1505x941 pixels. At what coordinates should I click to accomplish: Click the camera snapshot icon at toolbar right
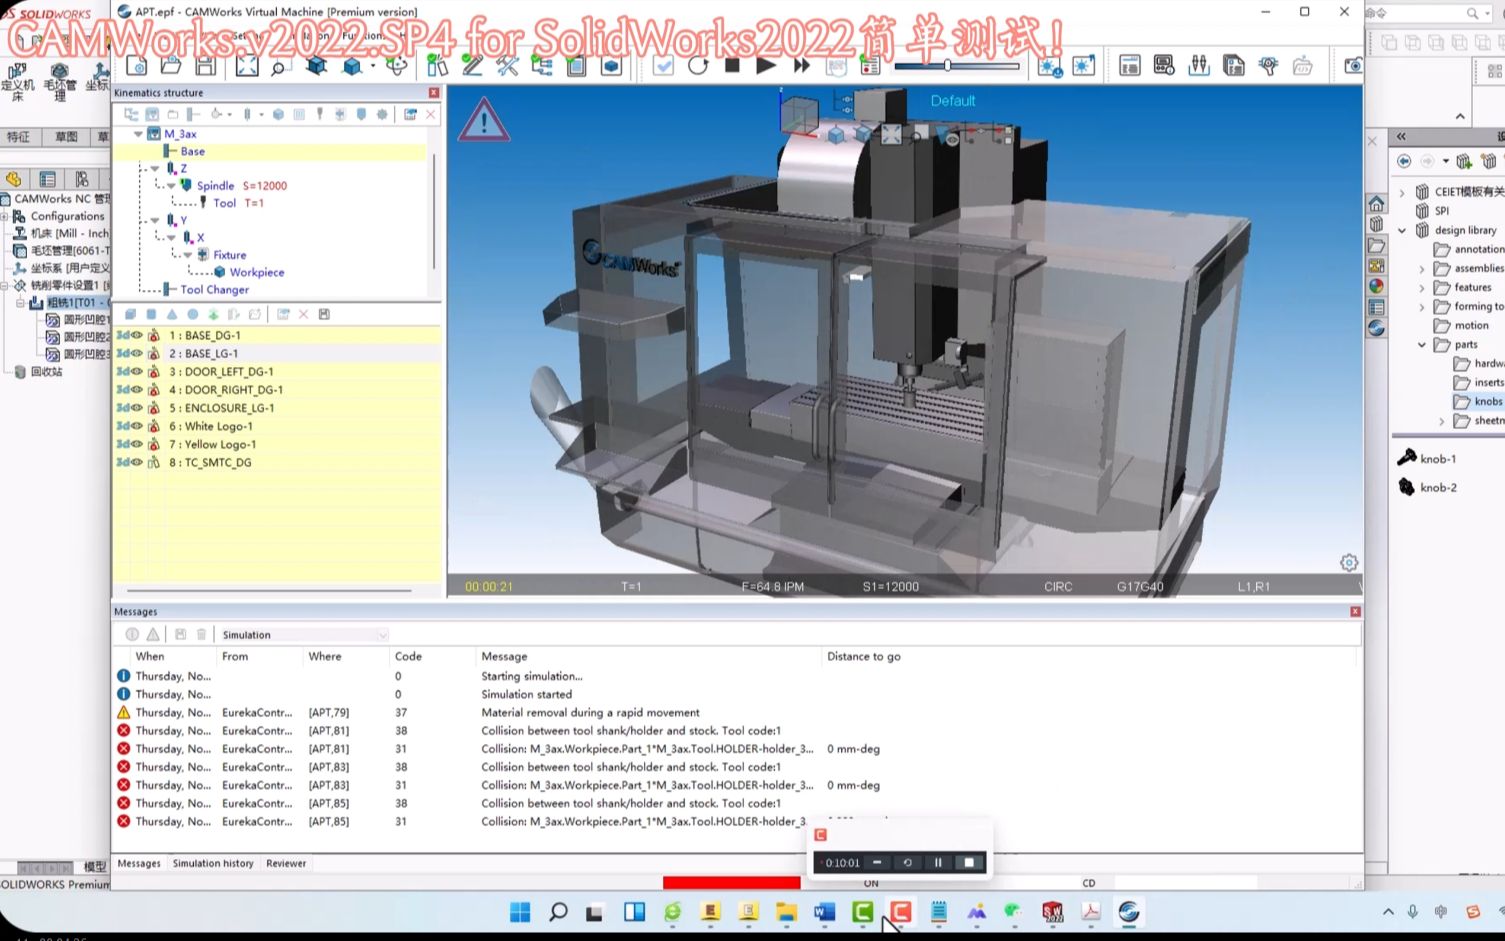[1353, 66]
